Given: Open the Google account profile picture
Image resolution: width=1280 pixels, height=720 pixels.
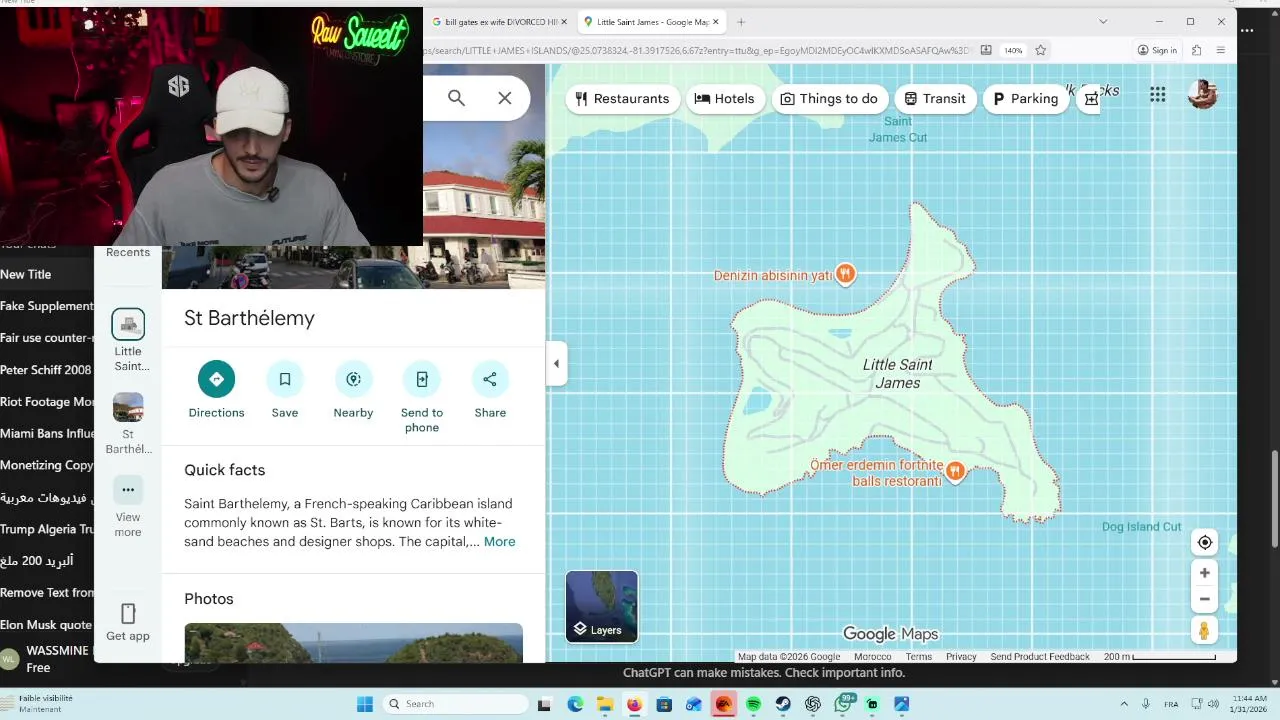Looking at the screenshot, I should [x=1202, y=94].
